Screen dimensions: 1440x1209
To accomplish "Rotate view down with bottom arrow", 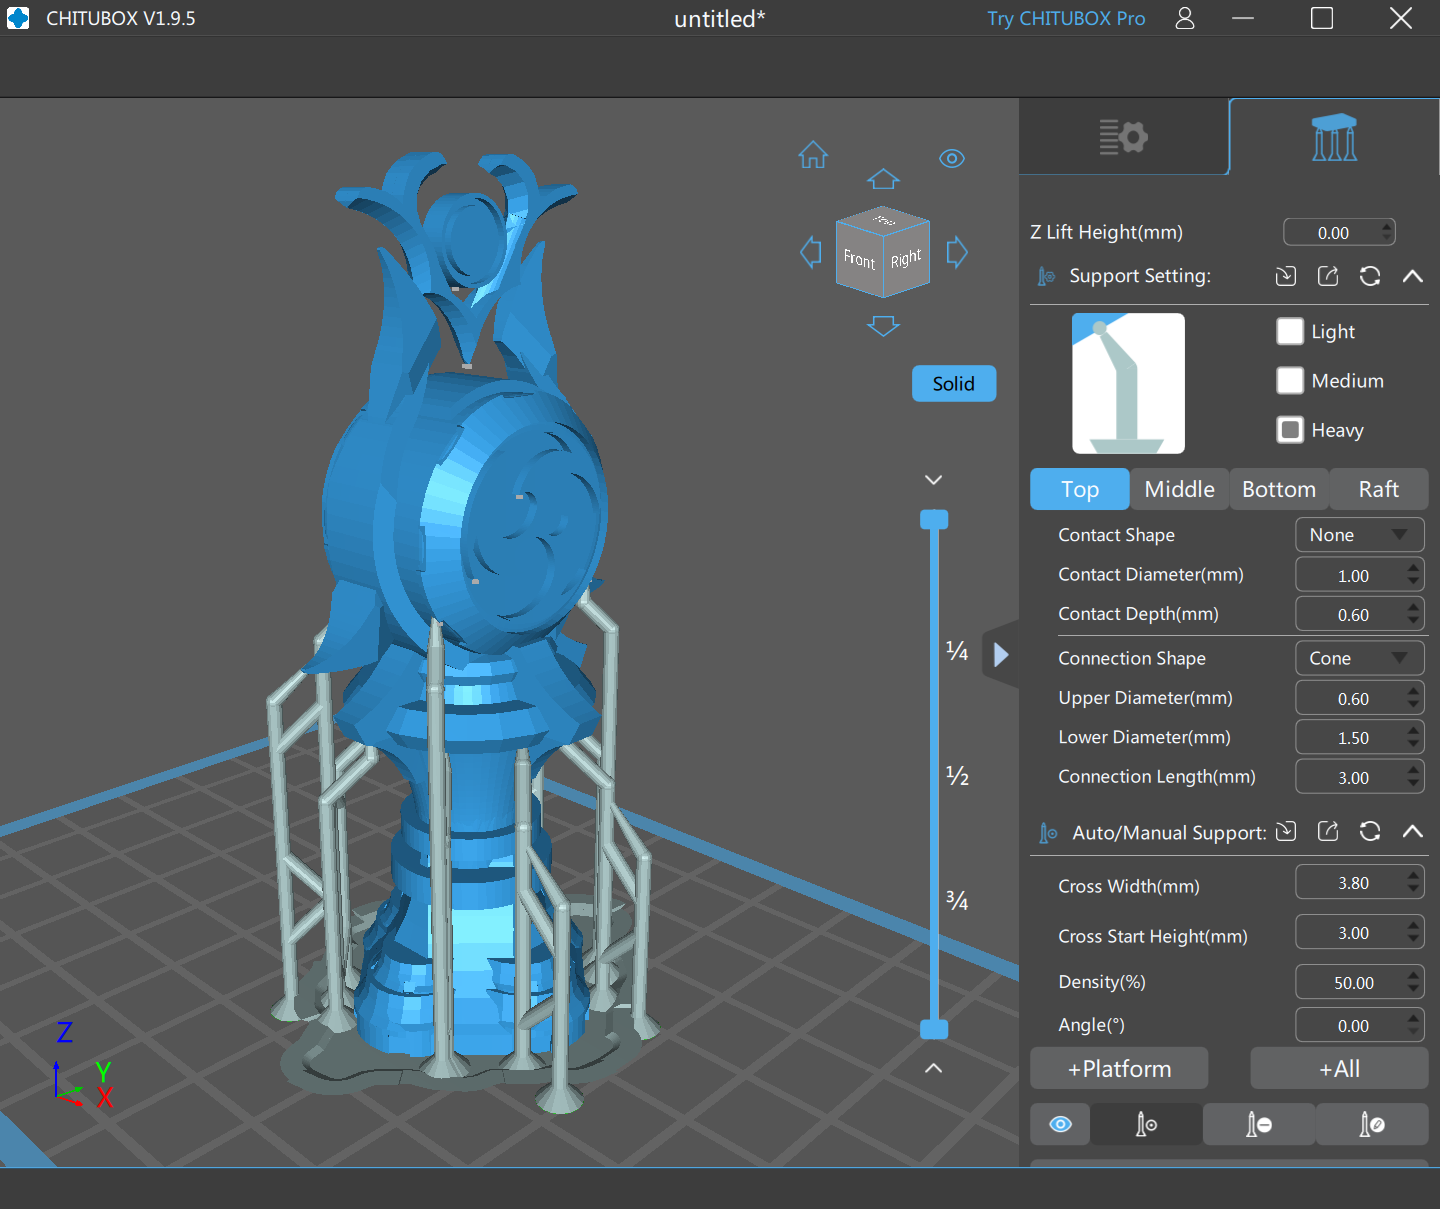I will point(883,326).
